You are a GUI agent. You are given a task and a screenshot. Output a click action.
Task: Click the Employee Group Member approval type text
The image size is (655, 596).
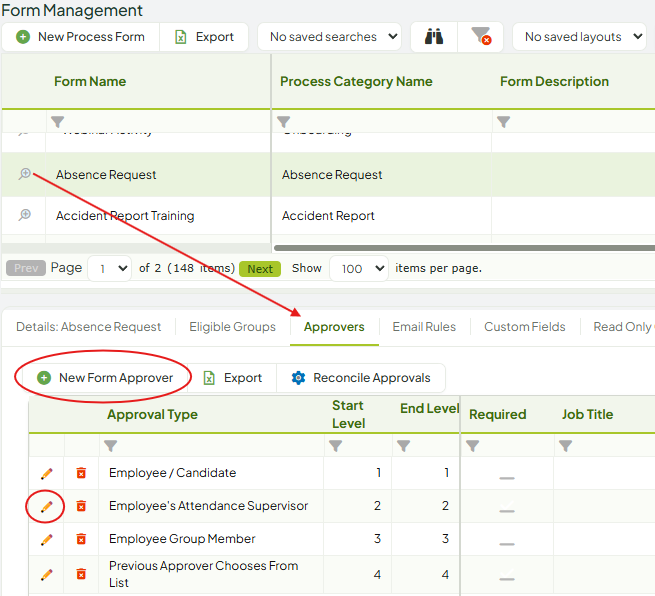click(x=182, y=539)
